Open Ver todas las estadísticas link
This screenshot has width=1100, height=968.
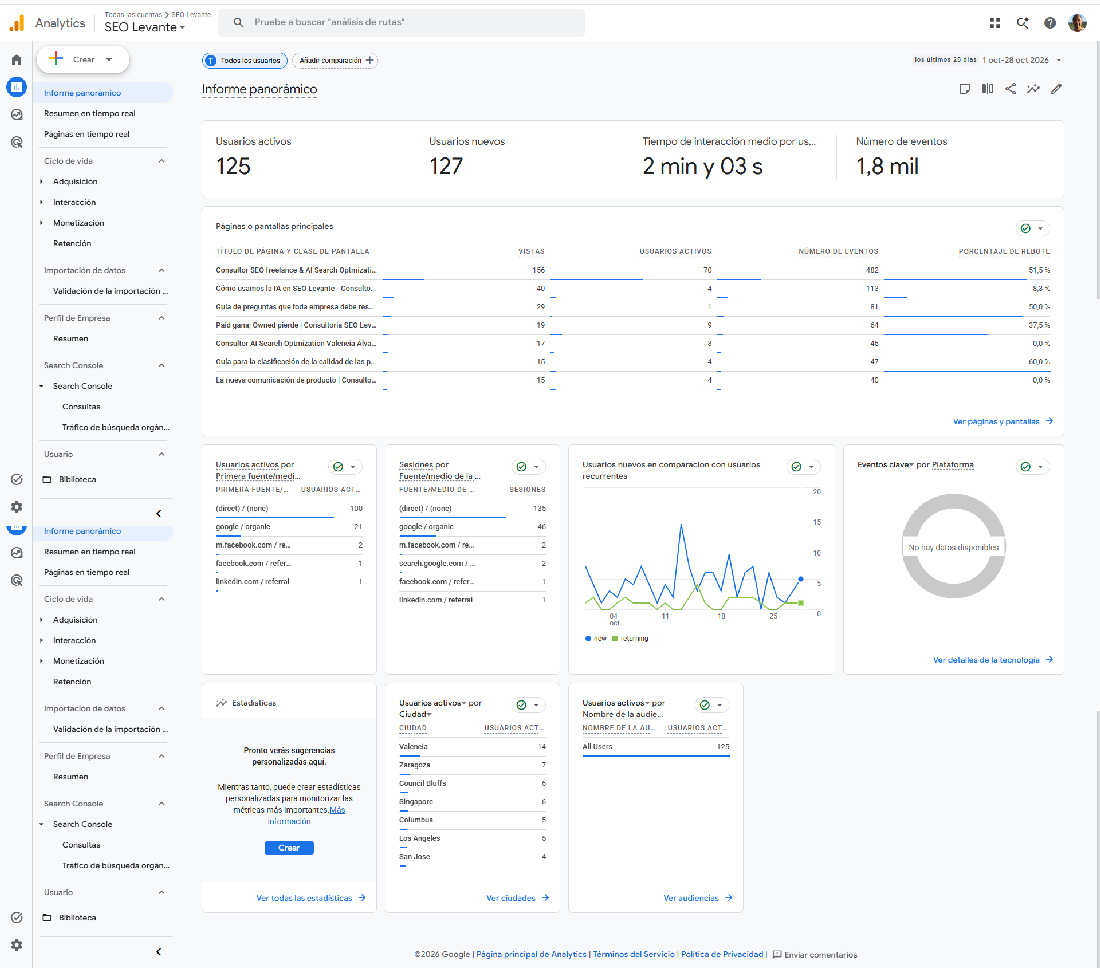tap(311, 898)
